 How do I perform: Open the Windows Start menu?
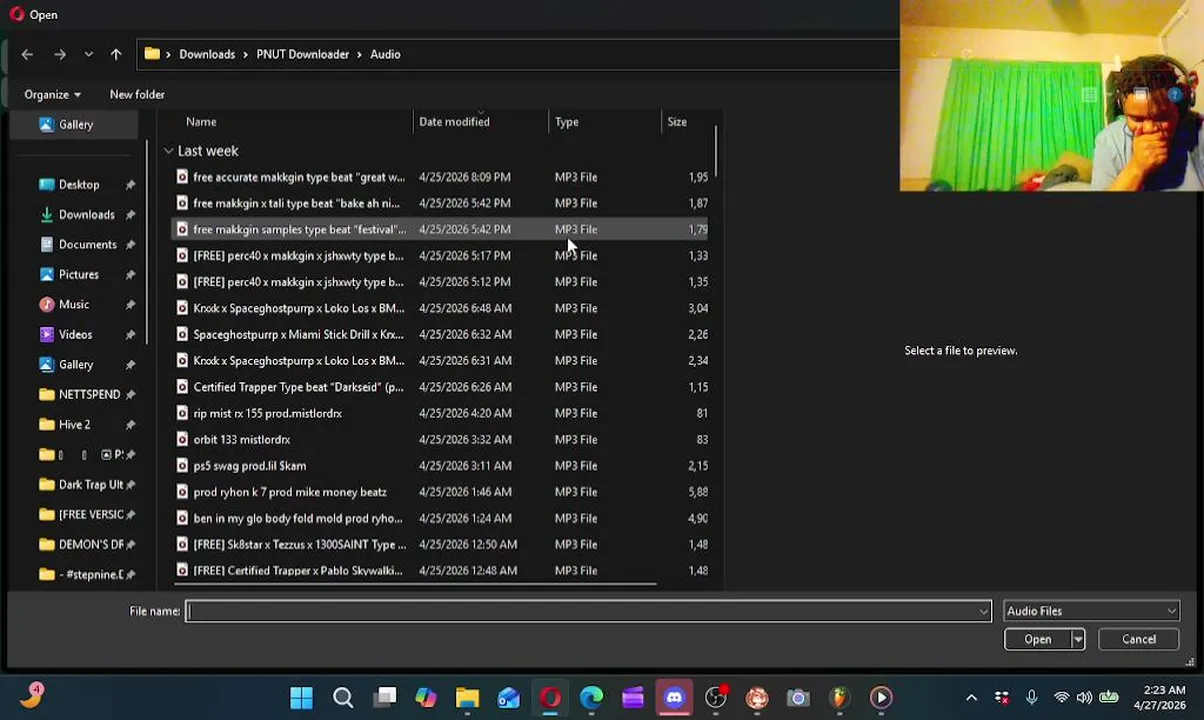coord(301,697)
